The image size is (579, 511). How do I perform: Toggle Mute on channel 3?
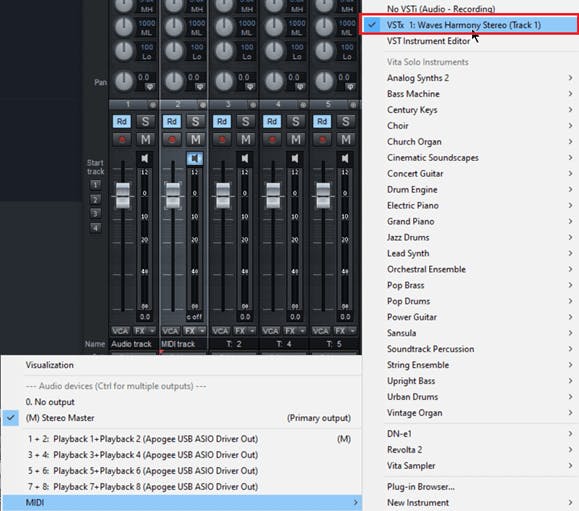246,140
